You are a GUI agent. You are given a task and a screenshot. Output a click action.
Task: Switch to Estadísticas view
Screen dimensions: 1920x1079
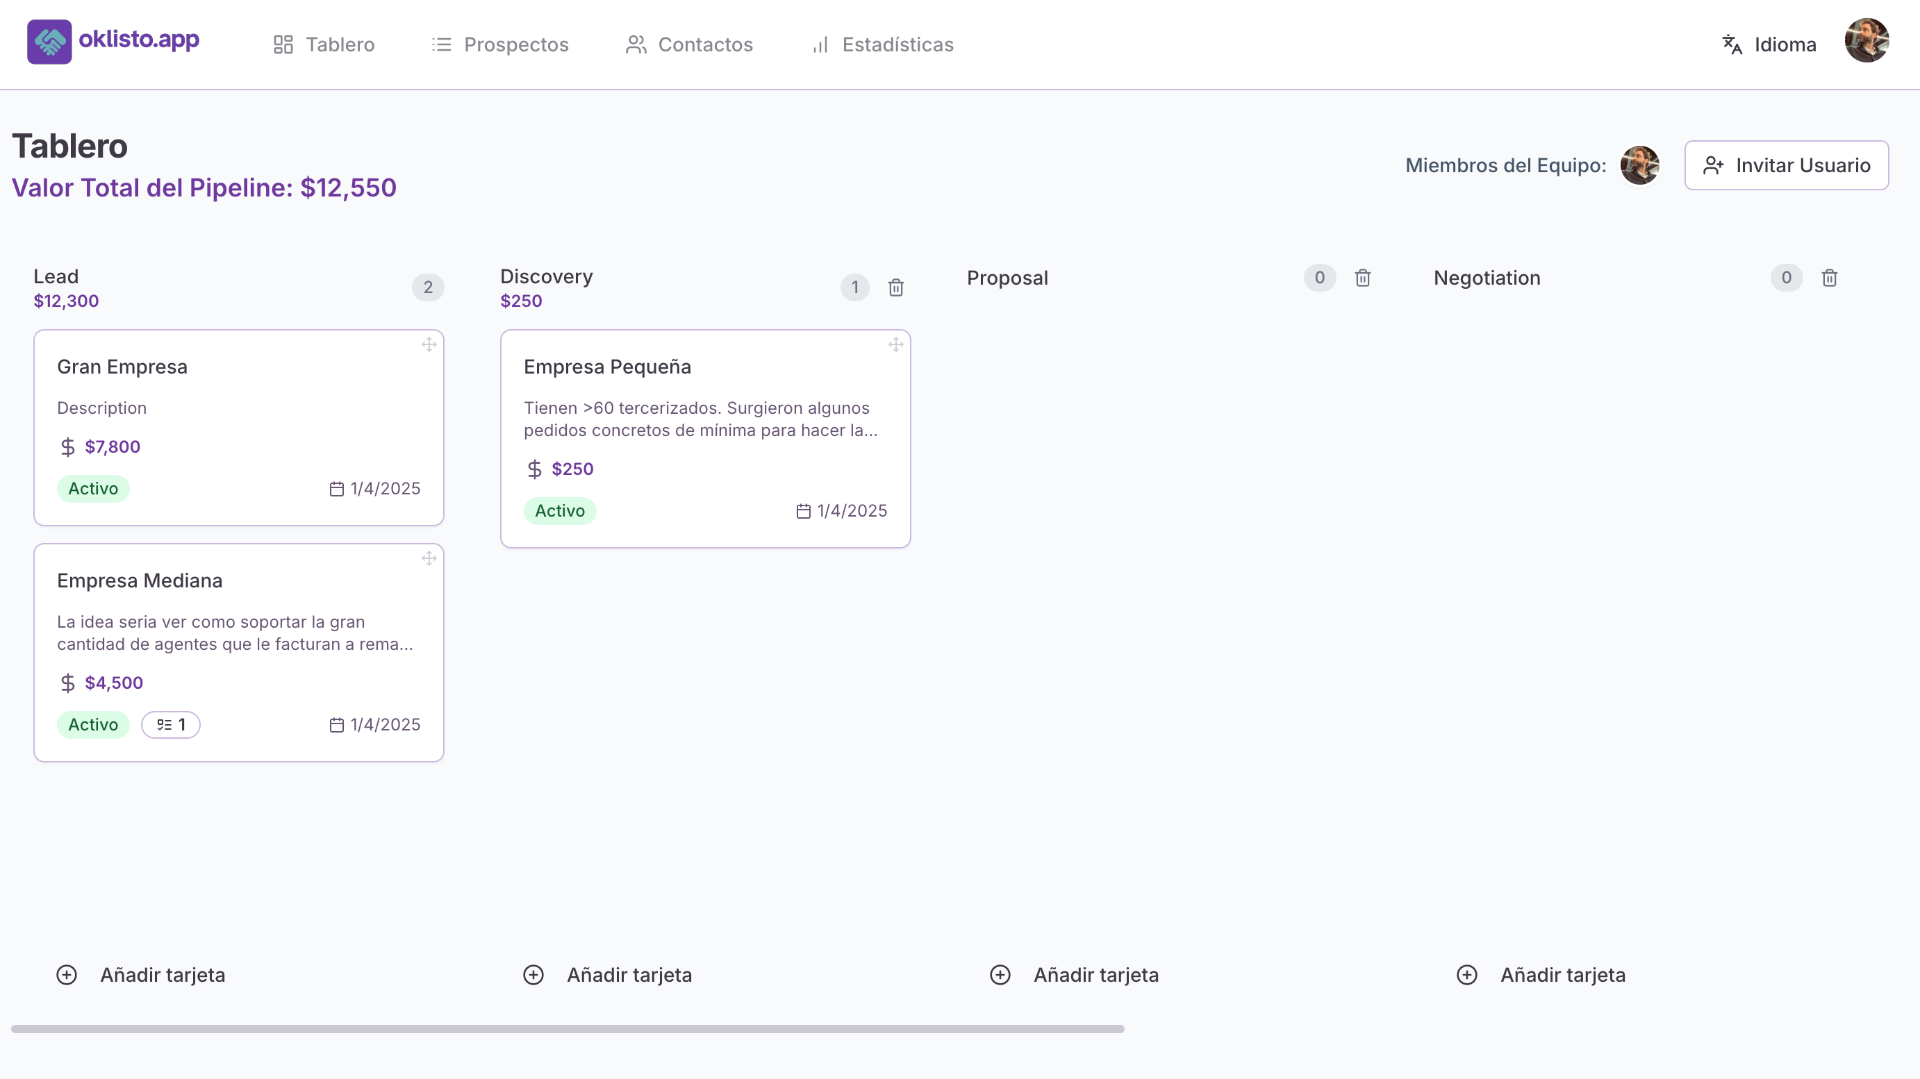pyautogui.click(x=882, y=45)
